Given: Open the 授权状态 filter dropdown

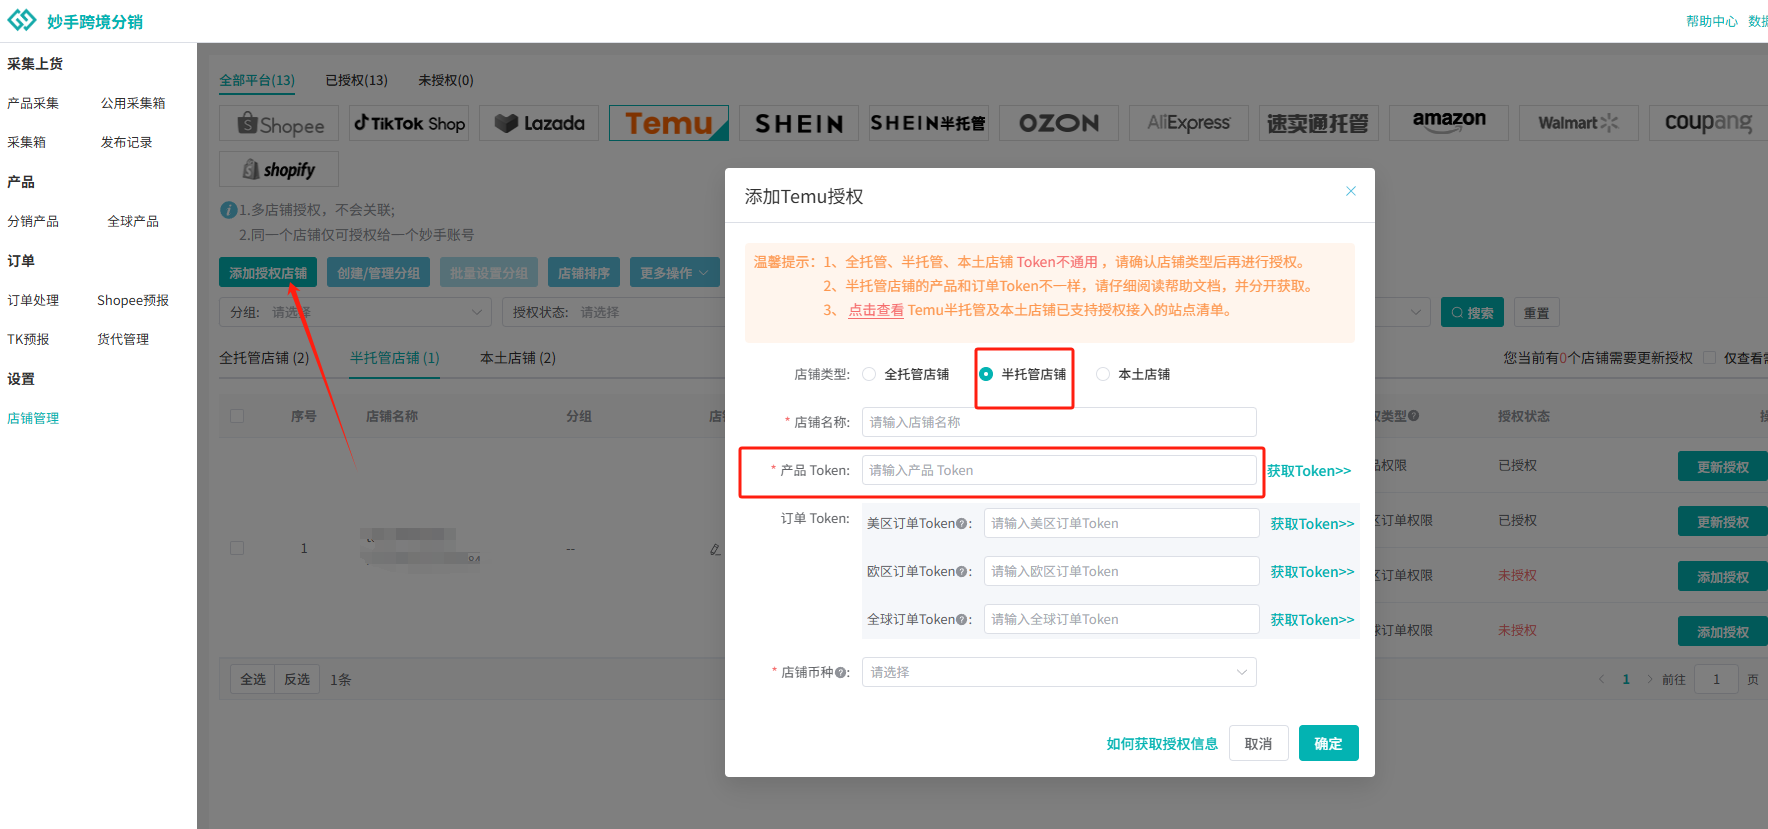Looking at the screenshot, I should point(614,312).
